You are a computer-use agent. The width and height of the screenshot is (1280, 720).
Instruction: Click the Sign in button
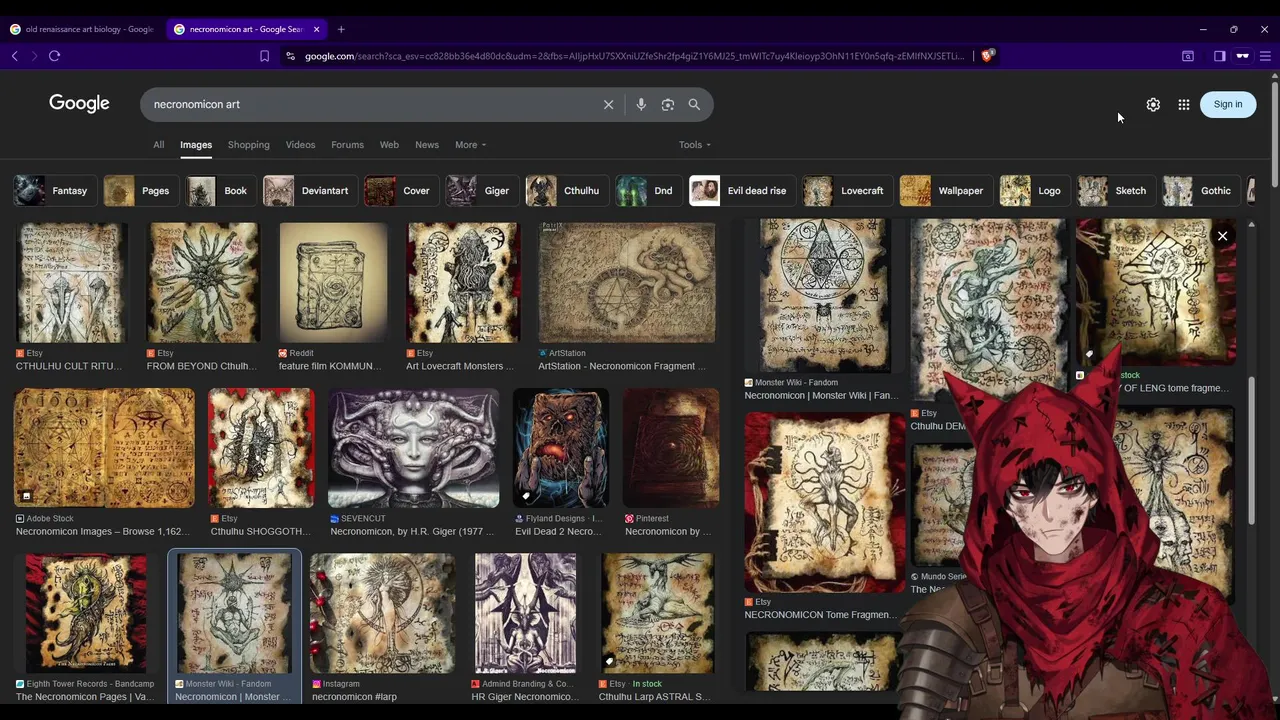pos(1228,104)
